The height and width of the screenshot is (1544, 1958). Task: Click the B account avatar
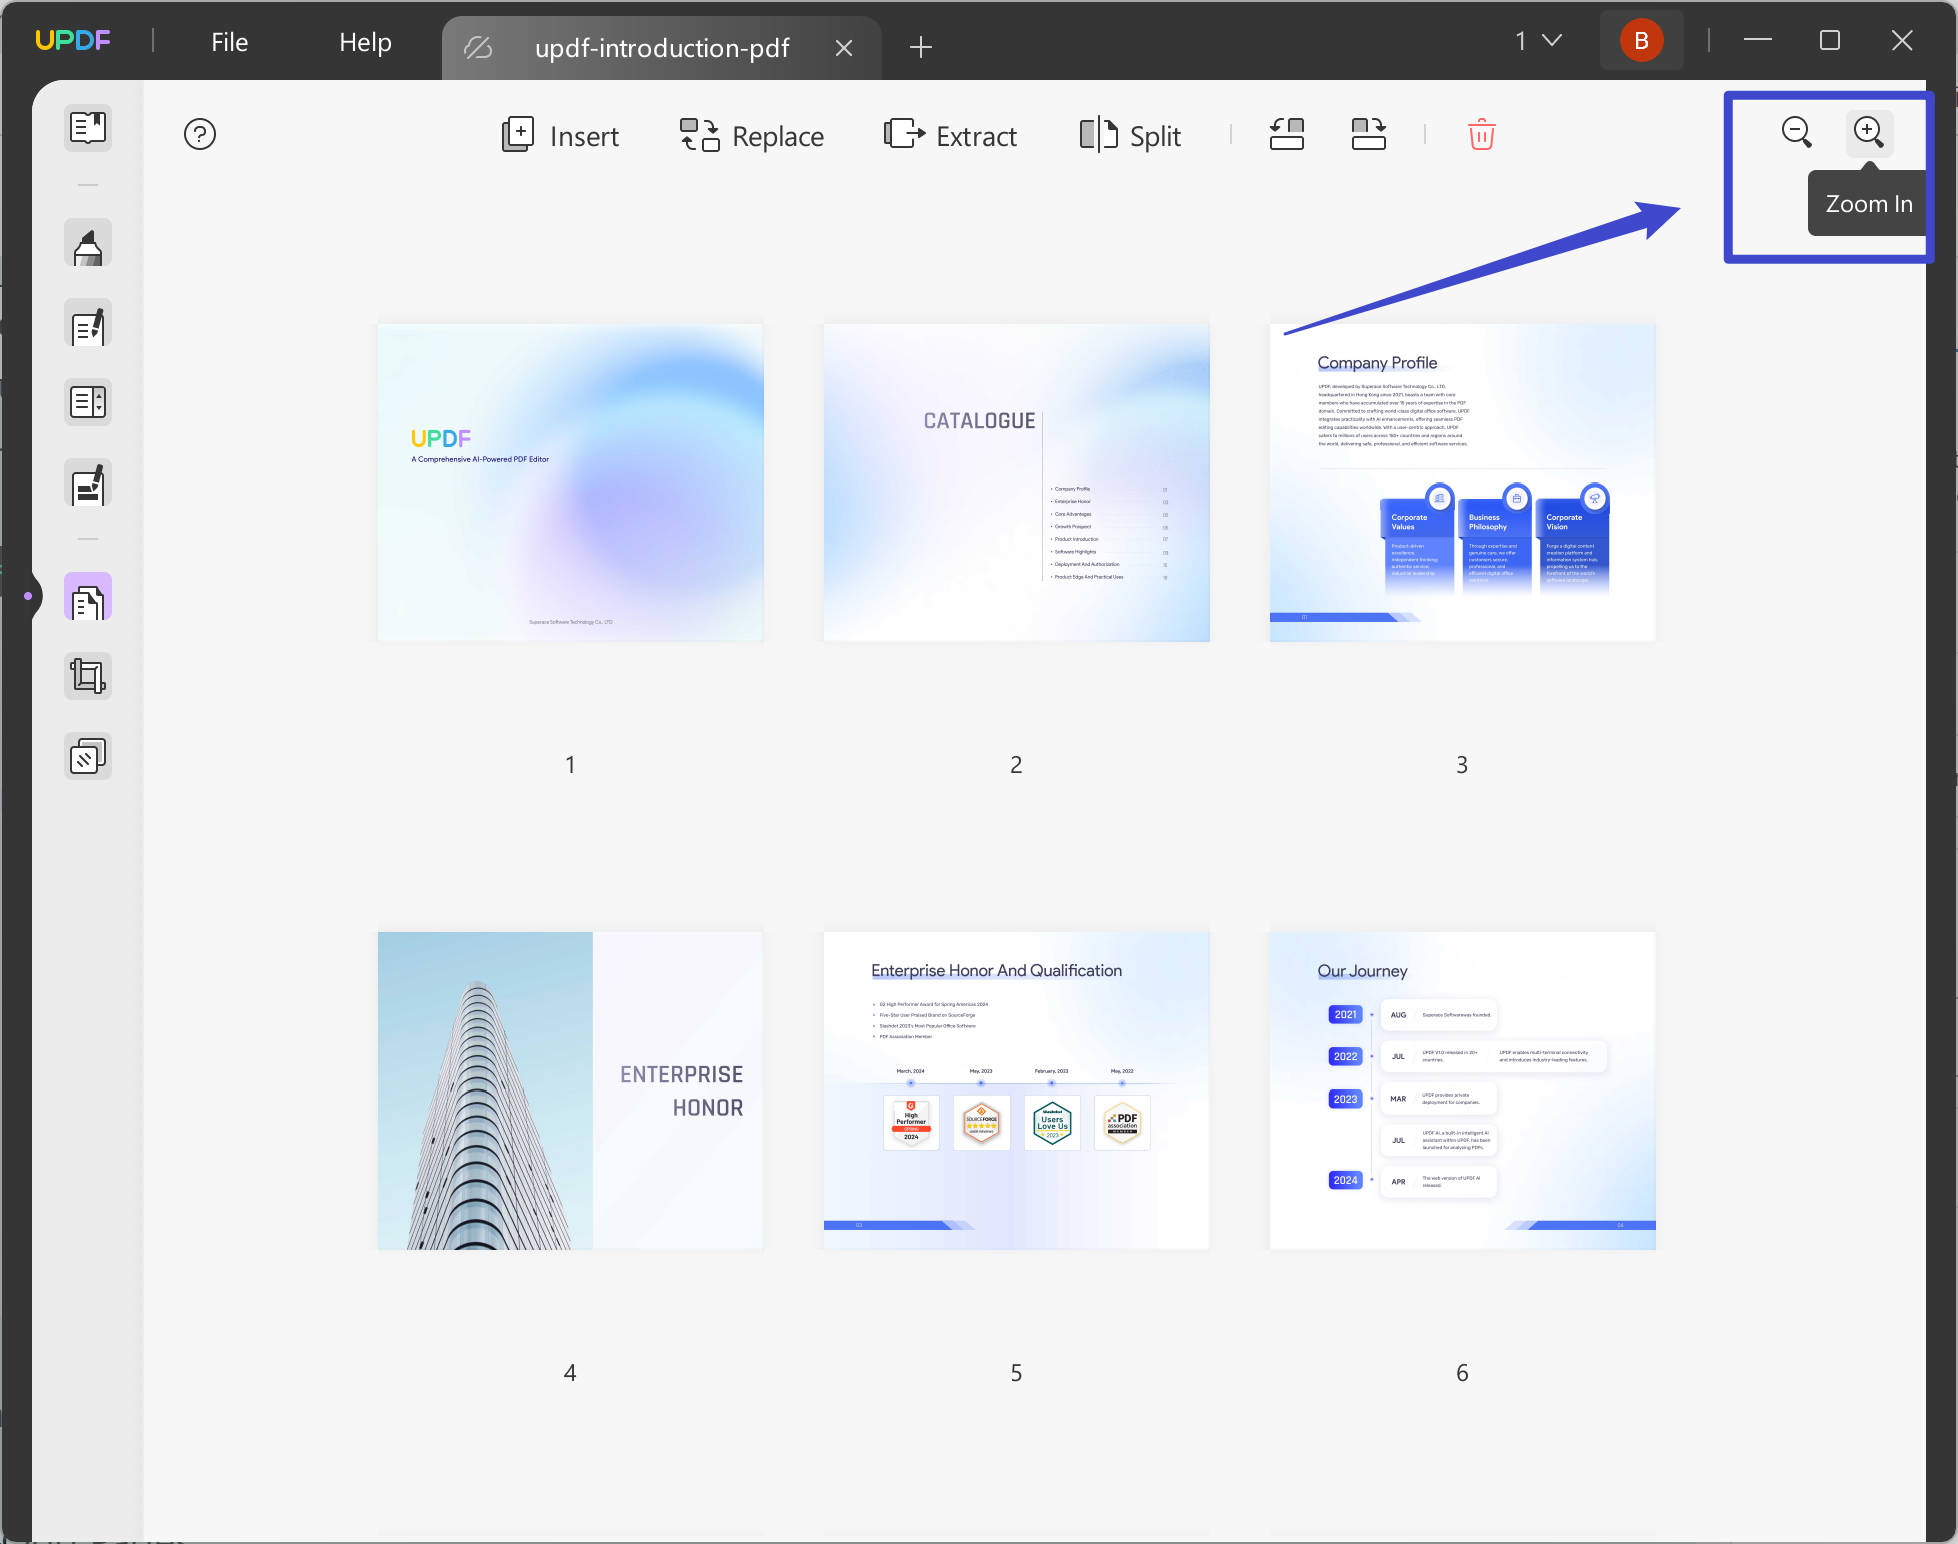(1641, 40)
